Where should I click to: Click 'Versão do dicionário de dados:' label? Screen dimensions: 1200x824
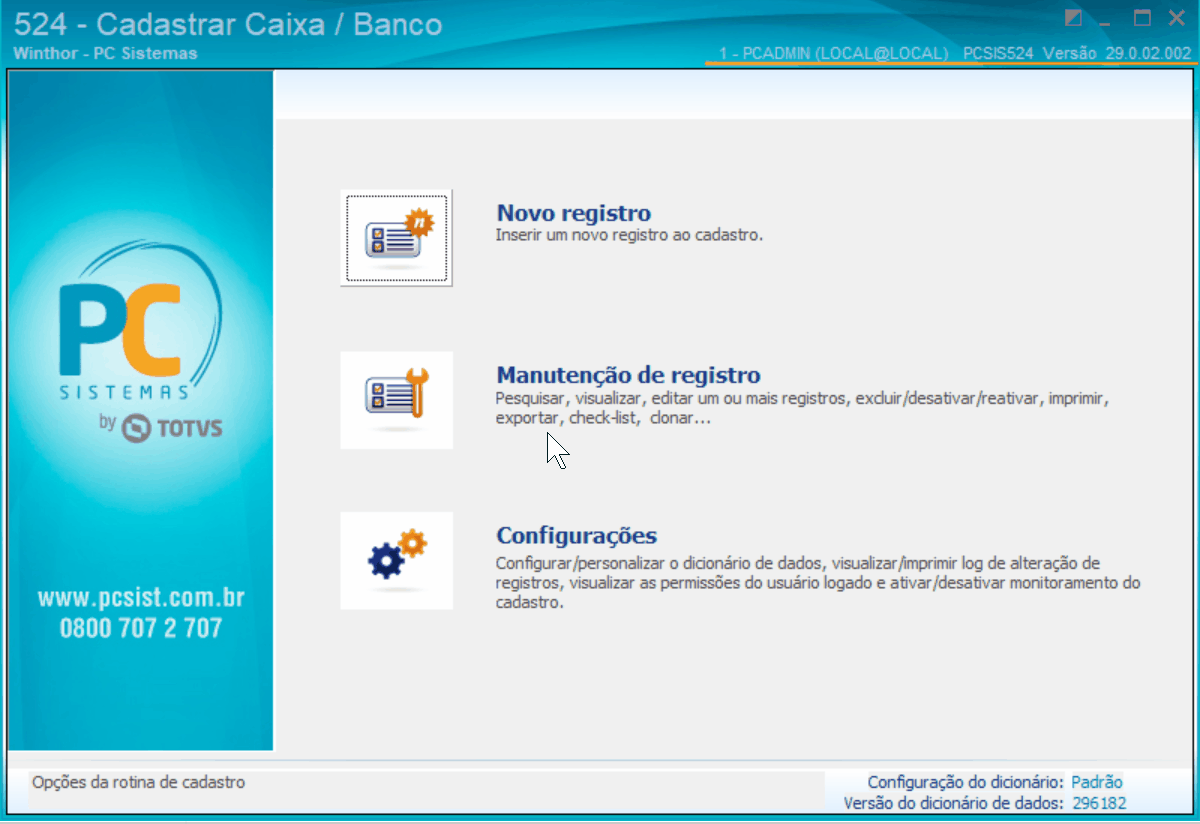tap(955, 803)
